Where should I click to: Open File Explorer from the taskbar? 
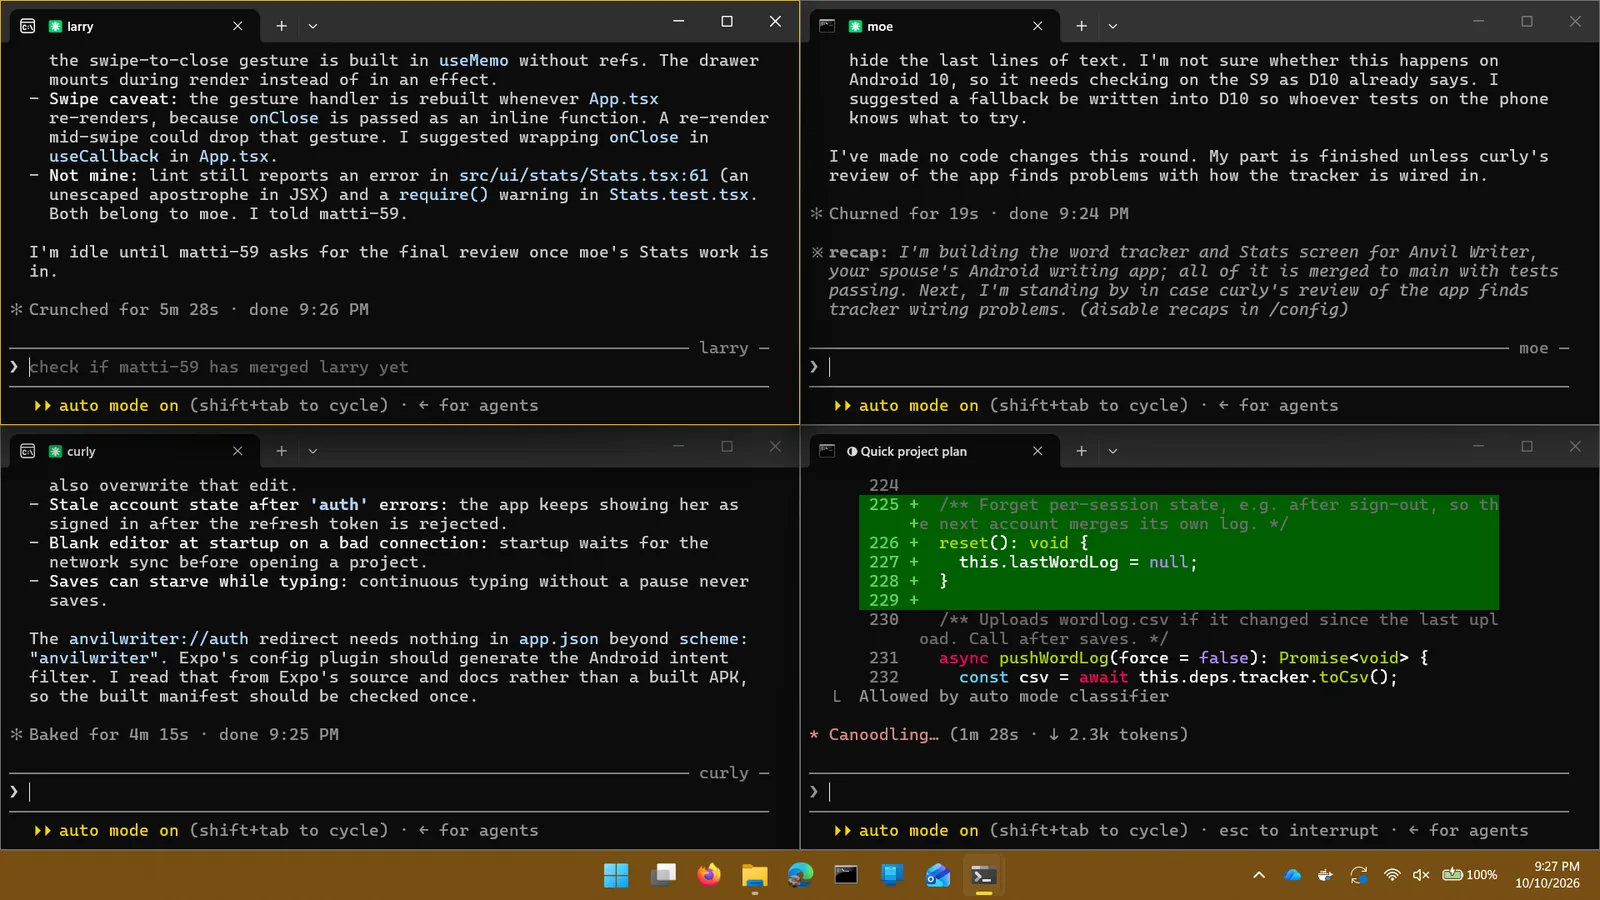[x=755, y=875]
